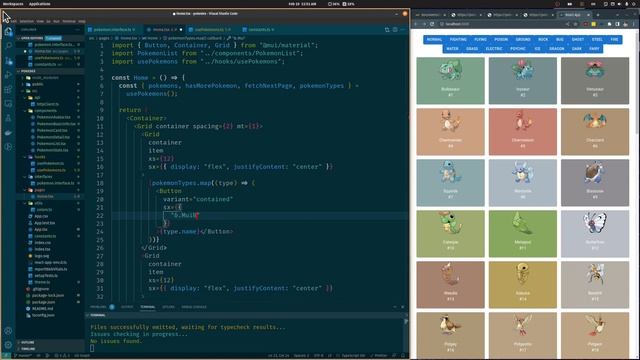Open the Charizard #6 card
Viewport: 640px width, 360px height.
click(x=595, y=131)
